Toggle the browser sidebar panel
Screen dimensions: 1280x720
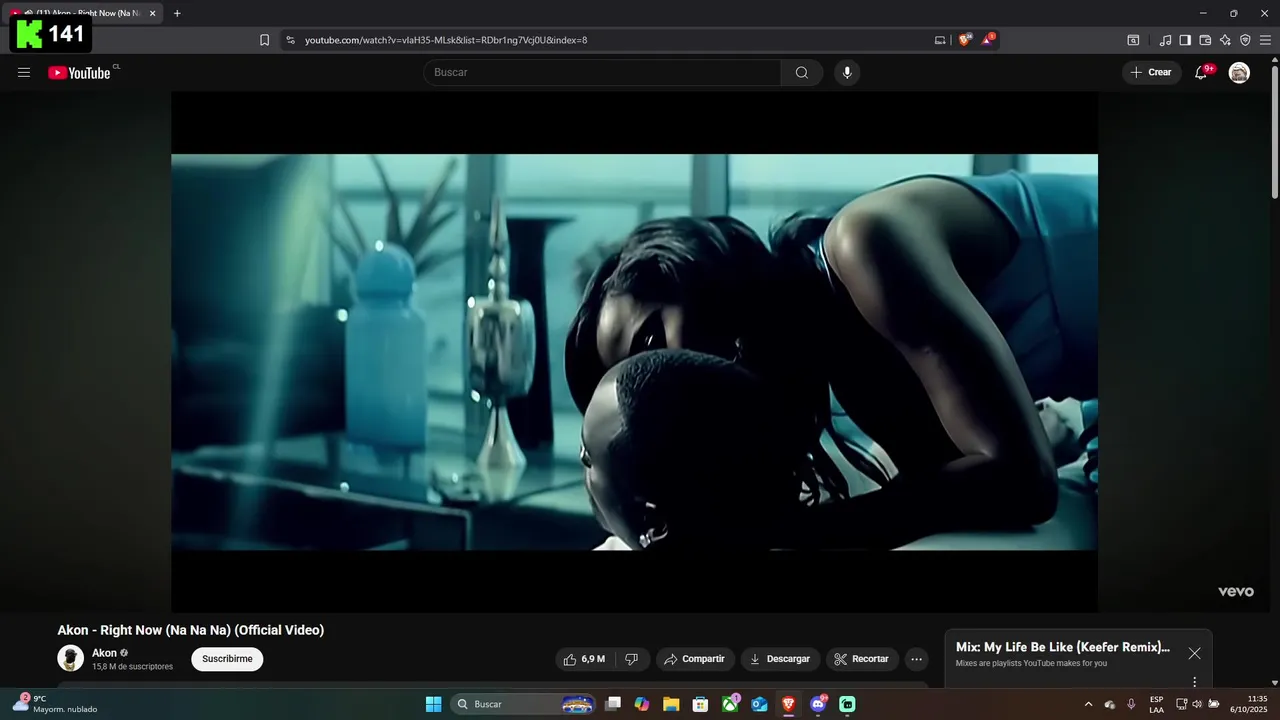pyautogui.click(x=1185, y=40)
